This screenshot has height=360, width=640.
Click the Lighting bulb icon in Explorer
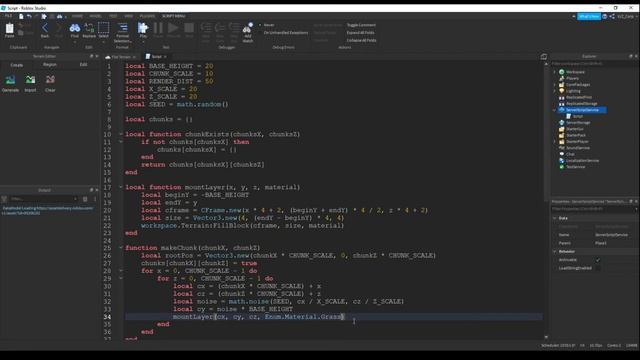click(x=562, y=91)
